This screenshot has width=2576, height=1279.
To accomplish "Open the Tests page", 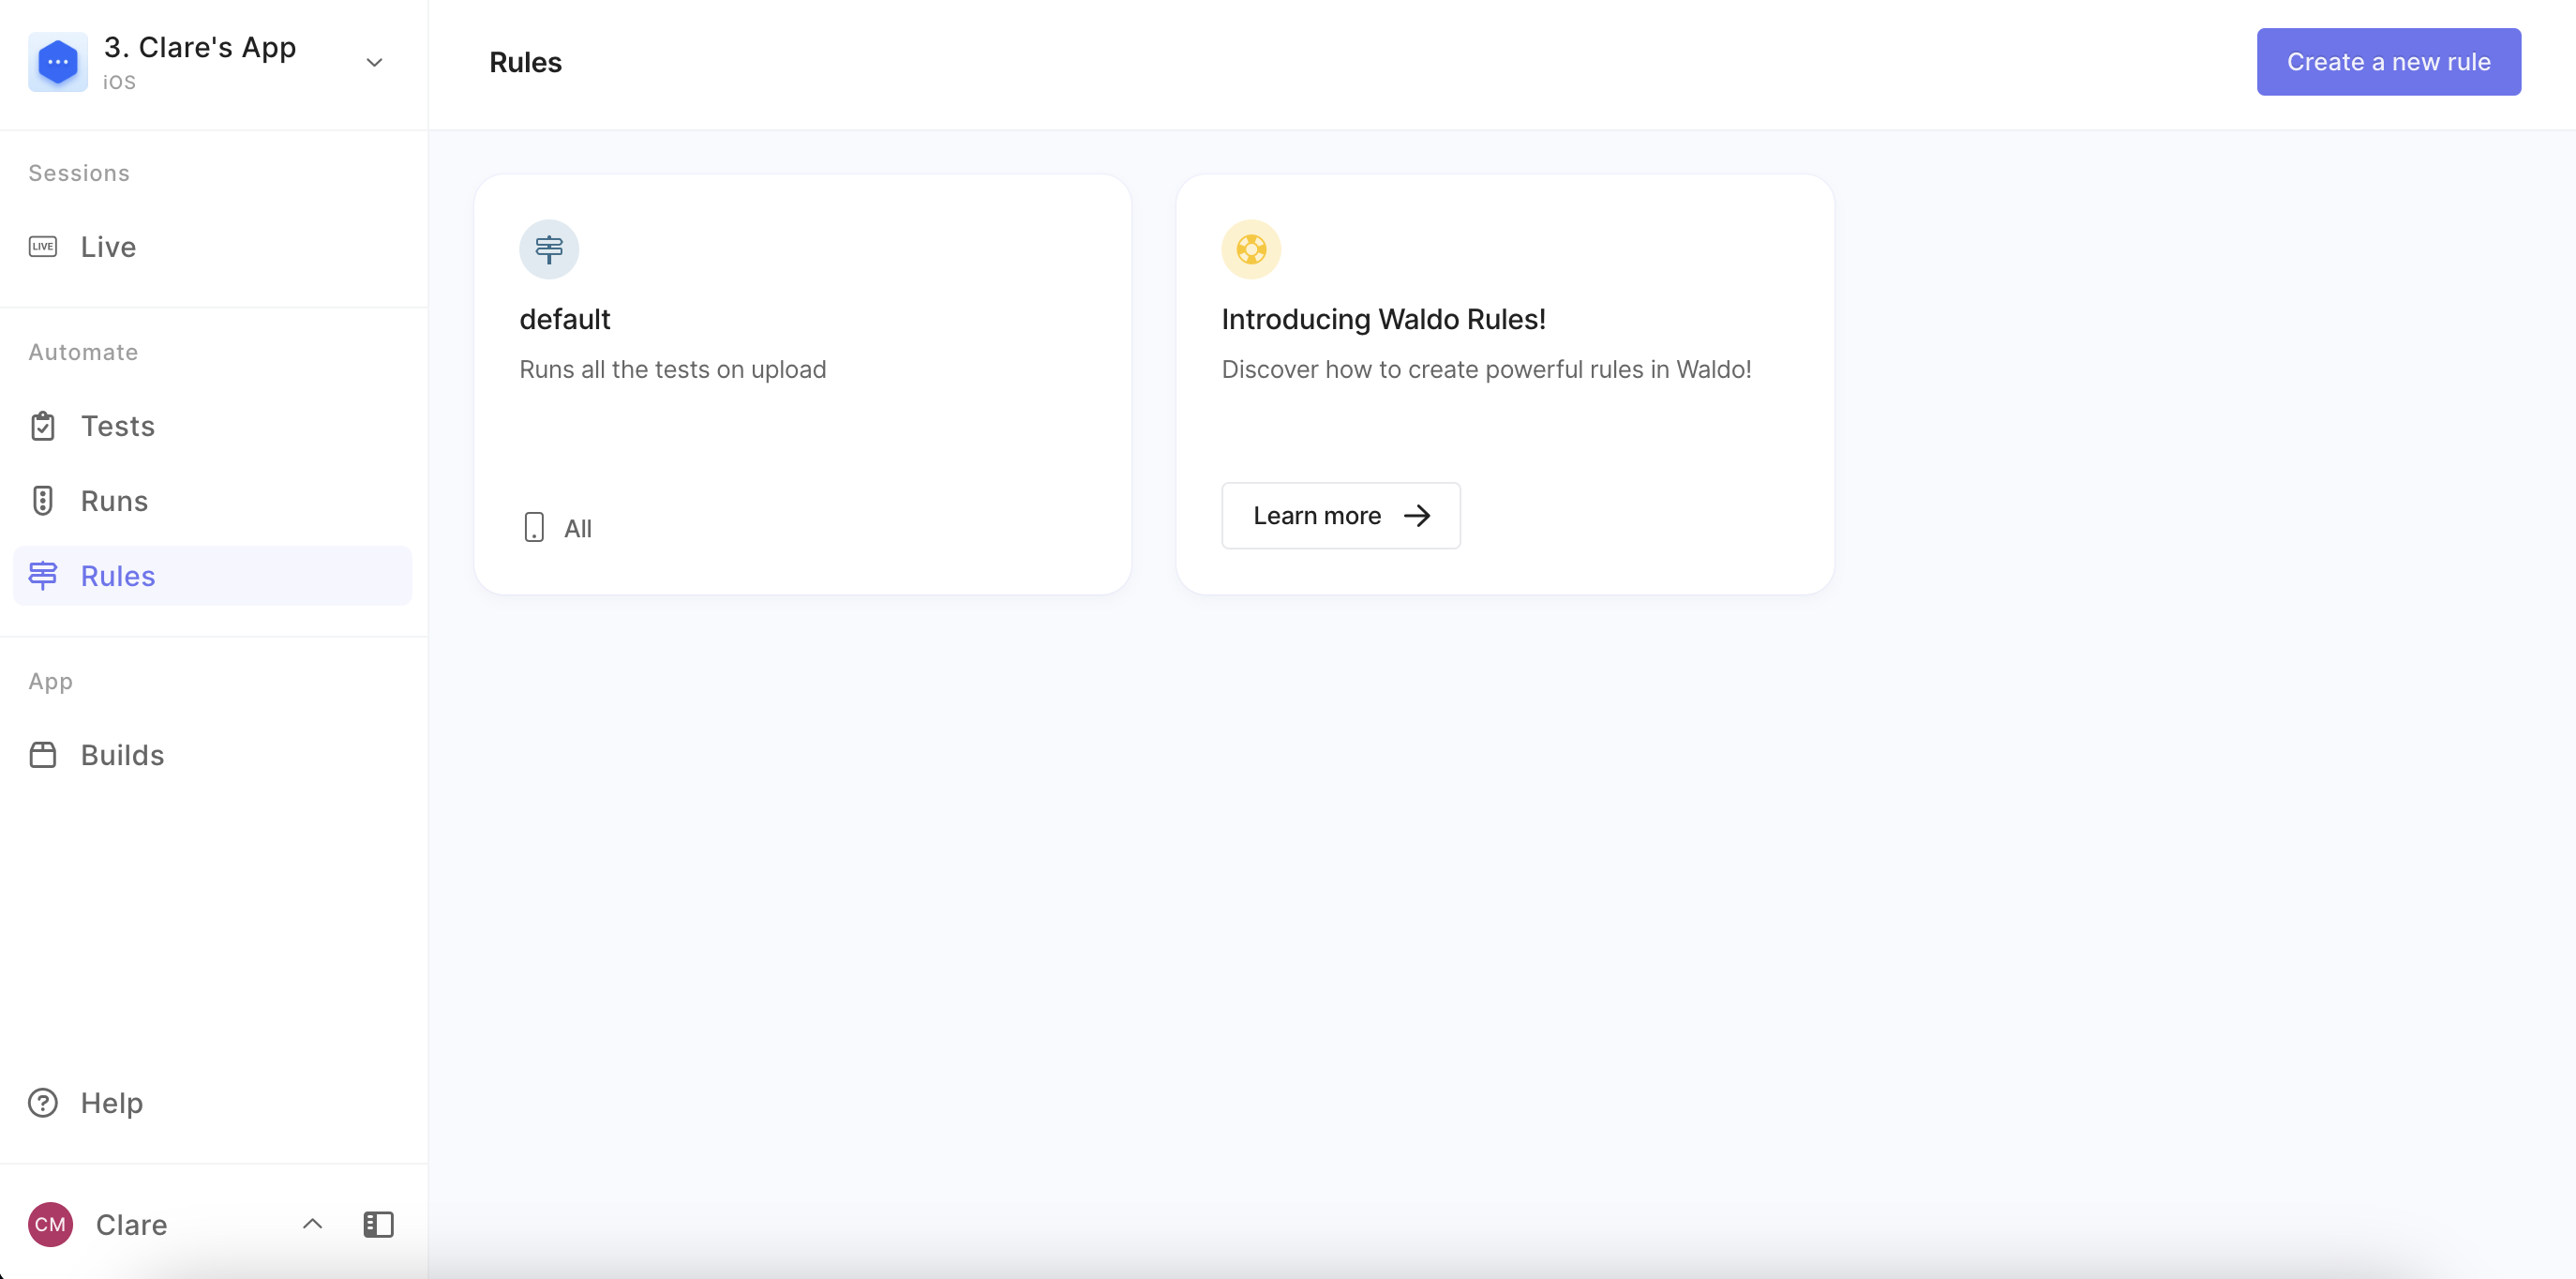I will tap(117, 426).
